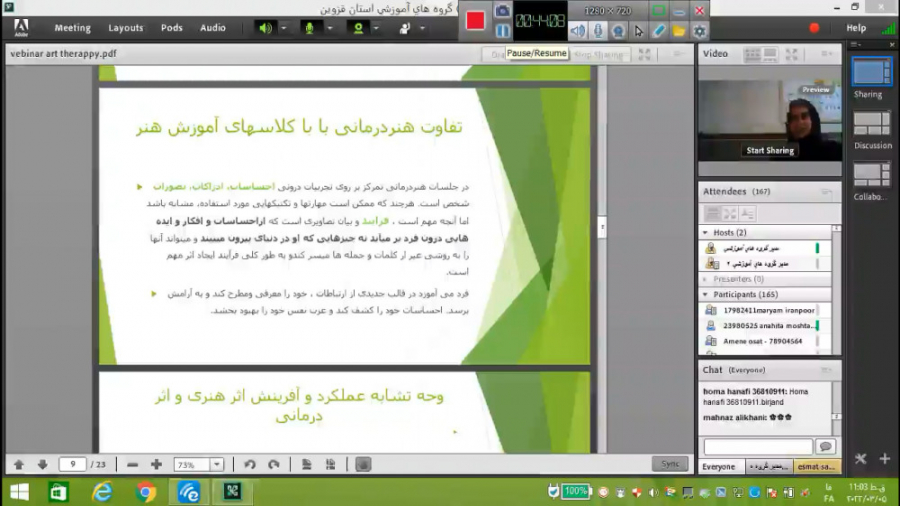Viewport: 900px width, 506px height.
Task: Open the raise hand status dropdown arrow
Action: (422, 28)
